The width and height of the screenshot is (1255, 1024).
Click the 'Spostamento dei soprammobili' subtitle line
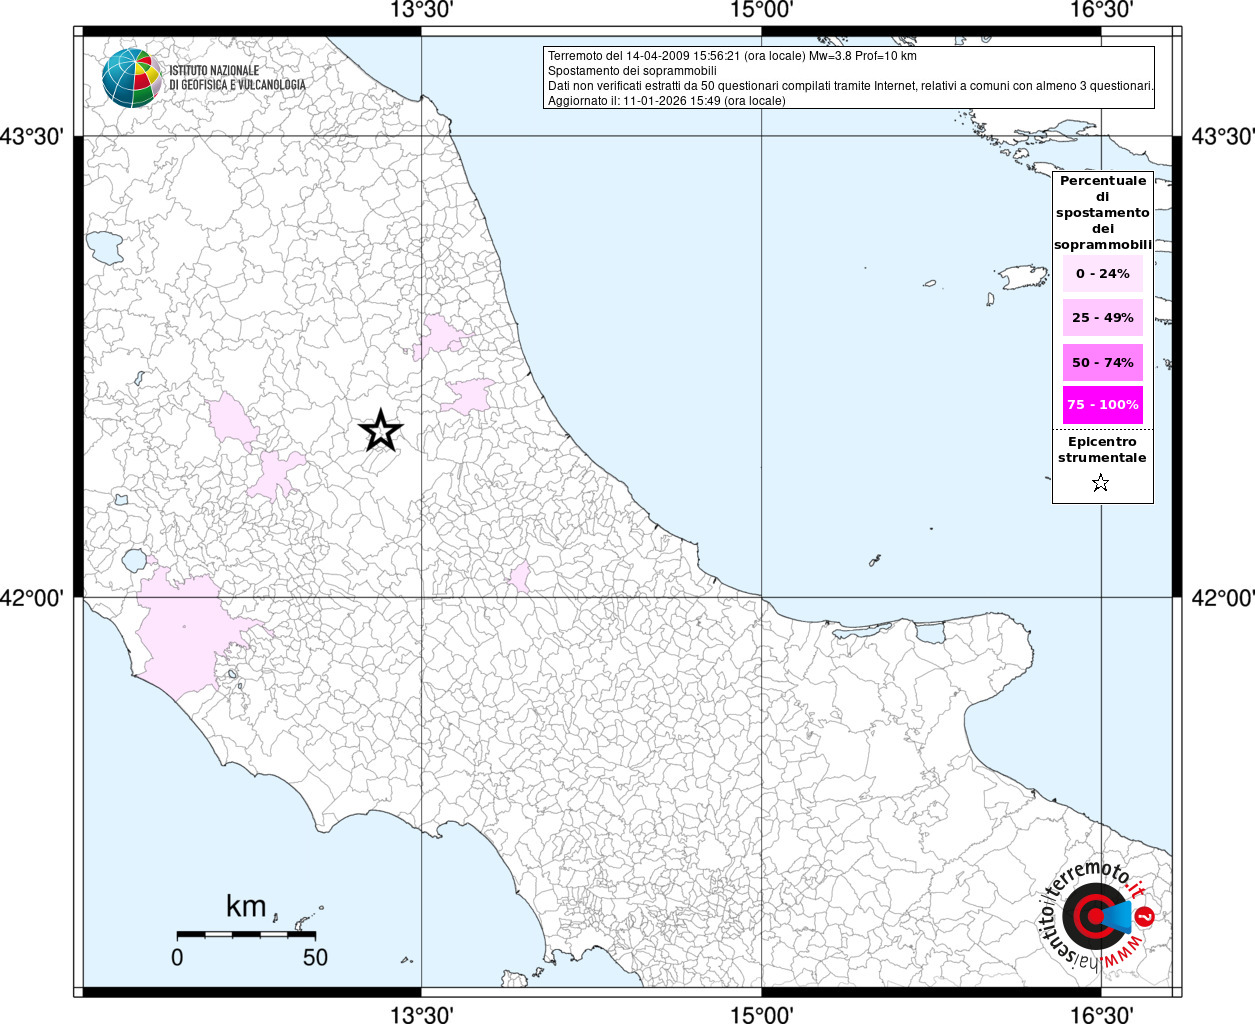pos(632,71)
